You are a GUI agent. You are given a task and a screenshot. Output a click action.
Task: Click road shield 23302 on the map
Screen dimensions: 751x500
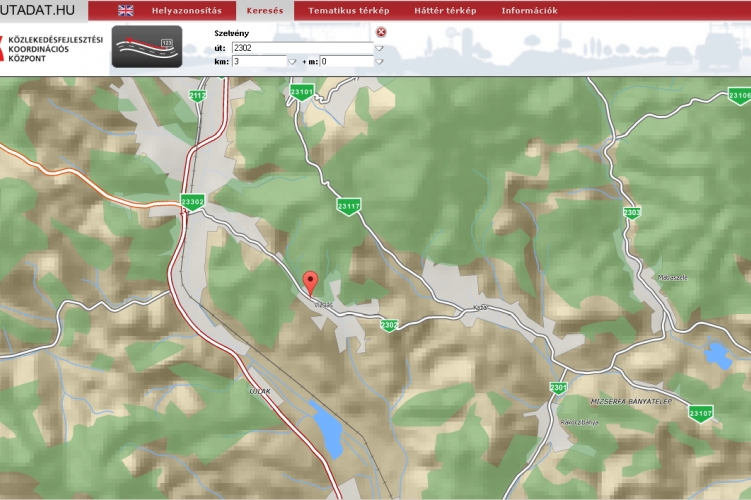pos(193,201)
